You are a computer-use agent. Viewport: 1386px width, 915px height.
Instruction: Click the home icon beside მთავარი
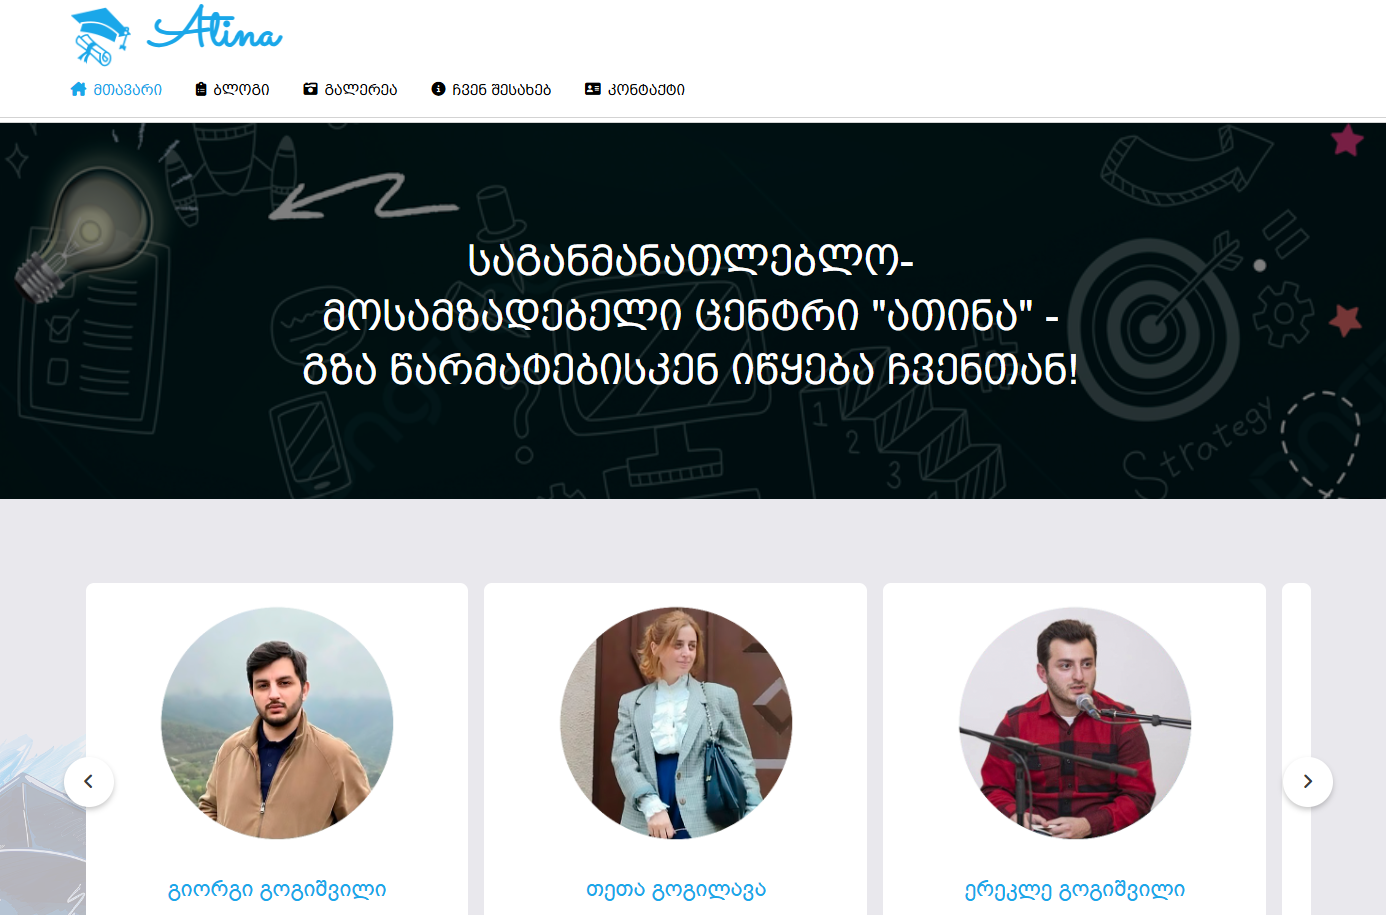click(x=78, y=89)
